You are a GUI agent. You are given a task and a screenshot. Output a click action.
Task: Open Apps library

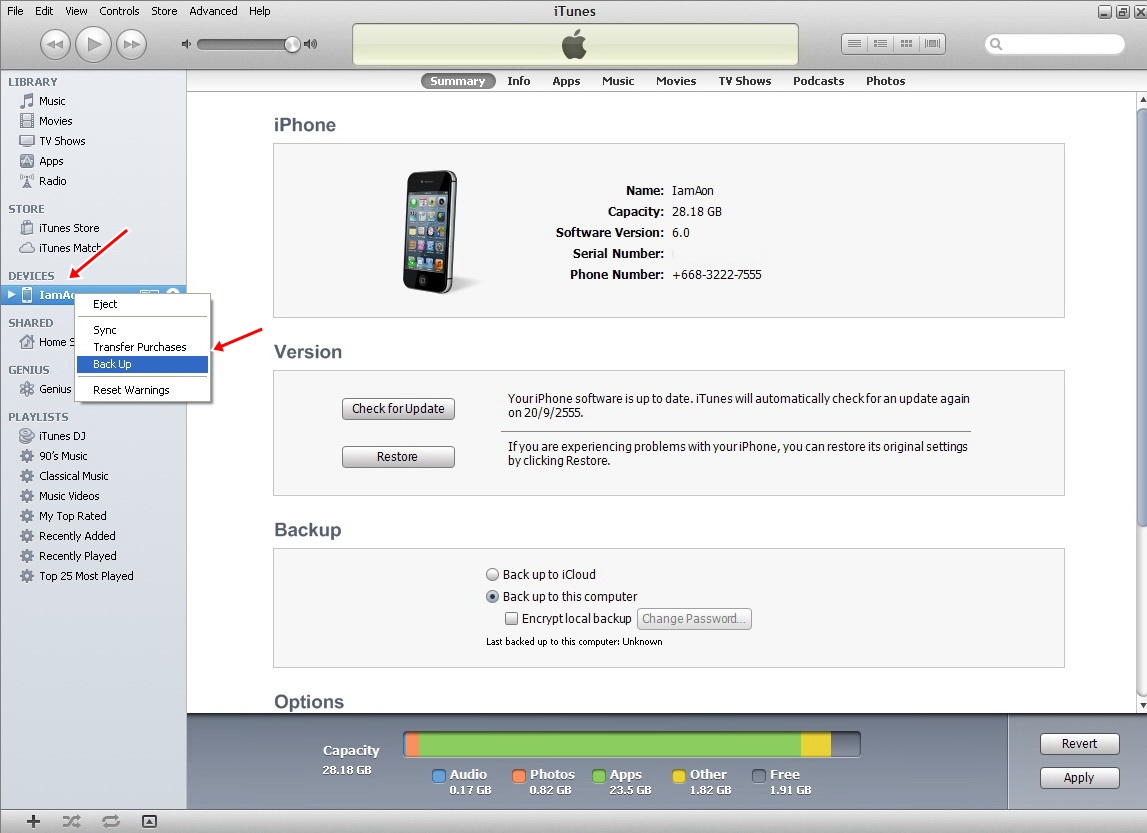51,161
